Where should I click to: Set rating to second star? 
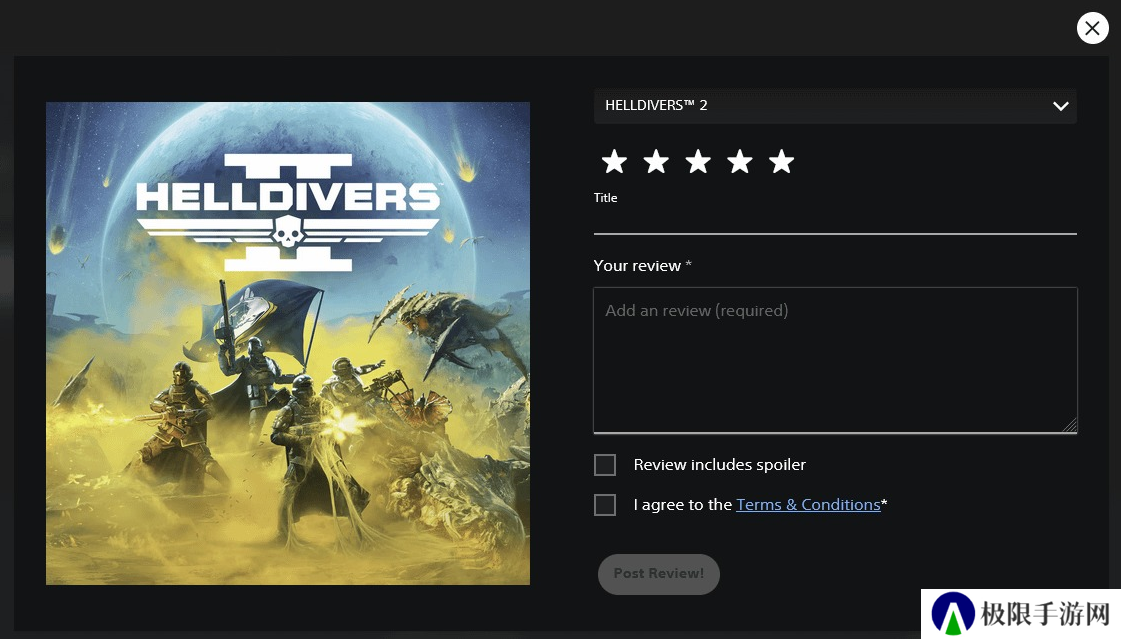656,162
